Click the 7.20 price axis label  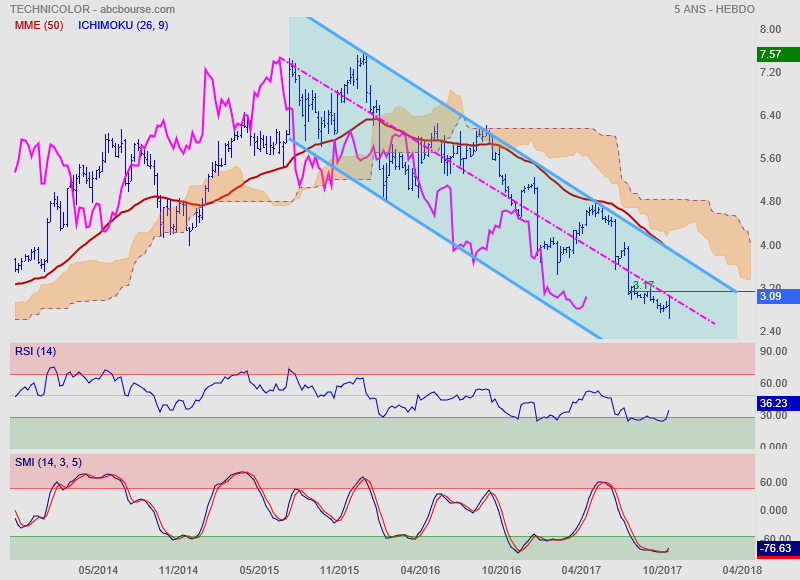point(770,72)
